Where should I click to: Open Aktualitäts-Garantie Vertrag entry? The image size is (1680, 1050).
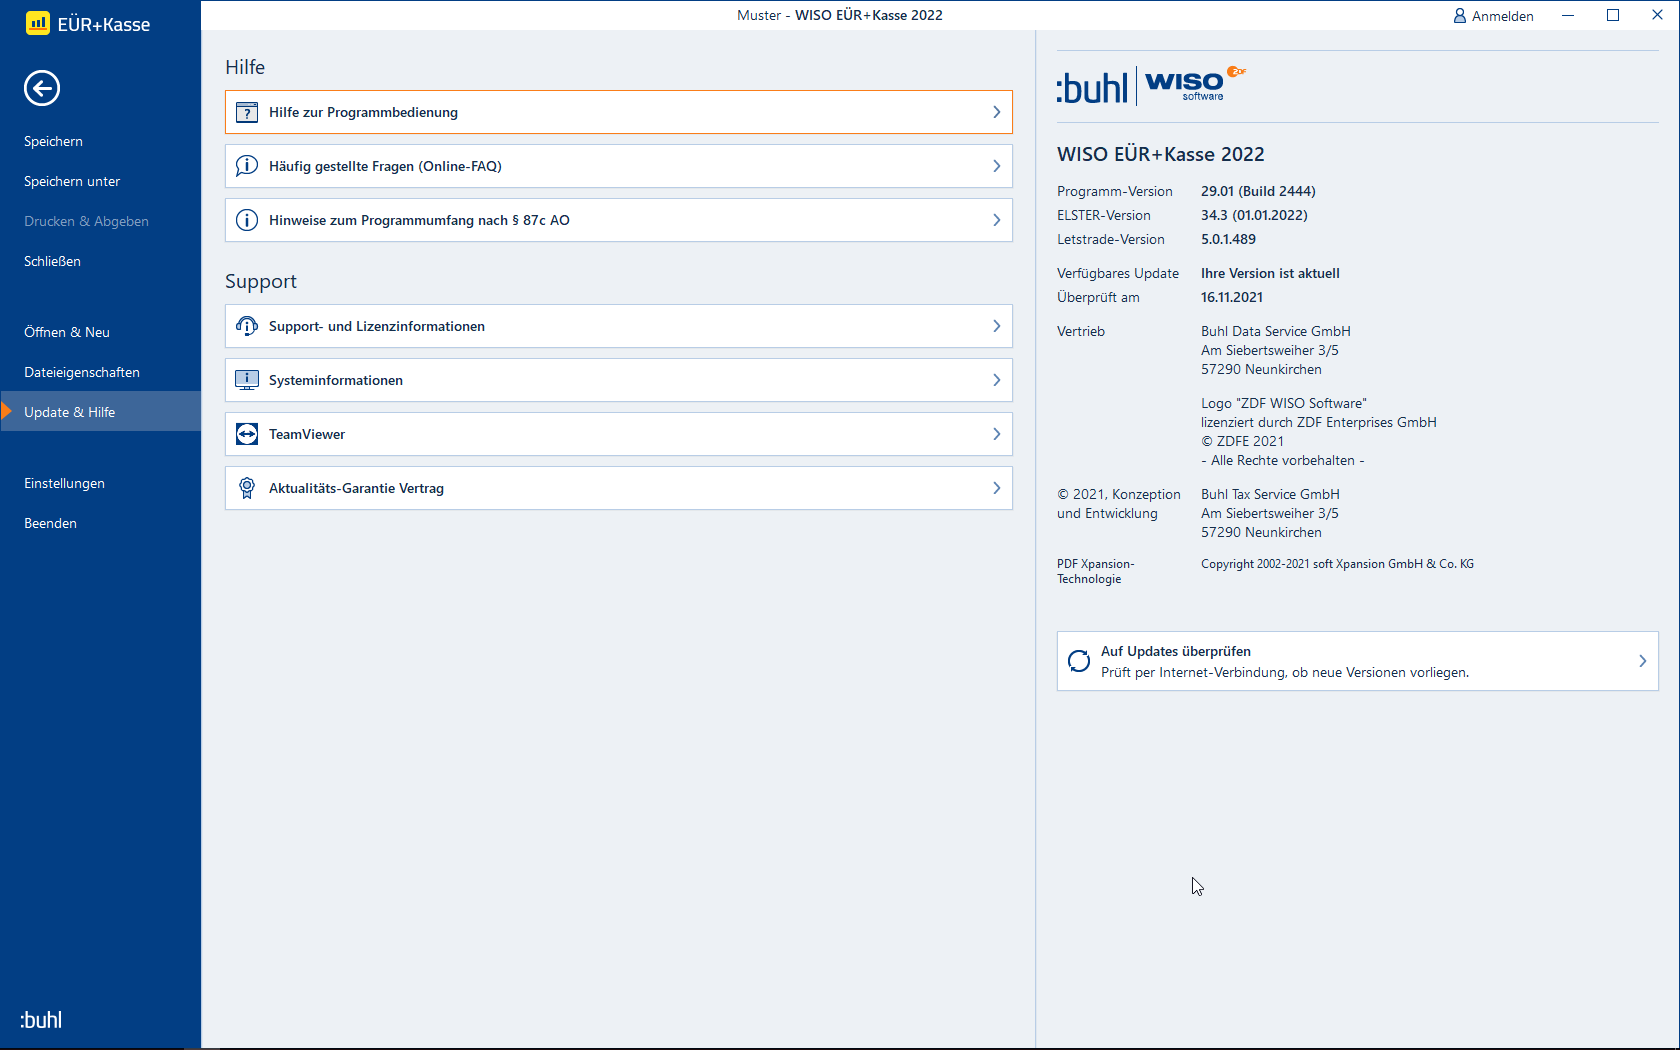coord(619,488)
